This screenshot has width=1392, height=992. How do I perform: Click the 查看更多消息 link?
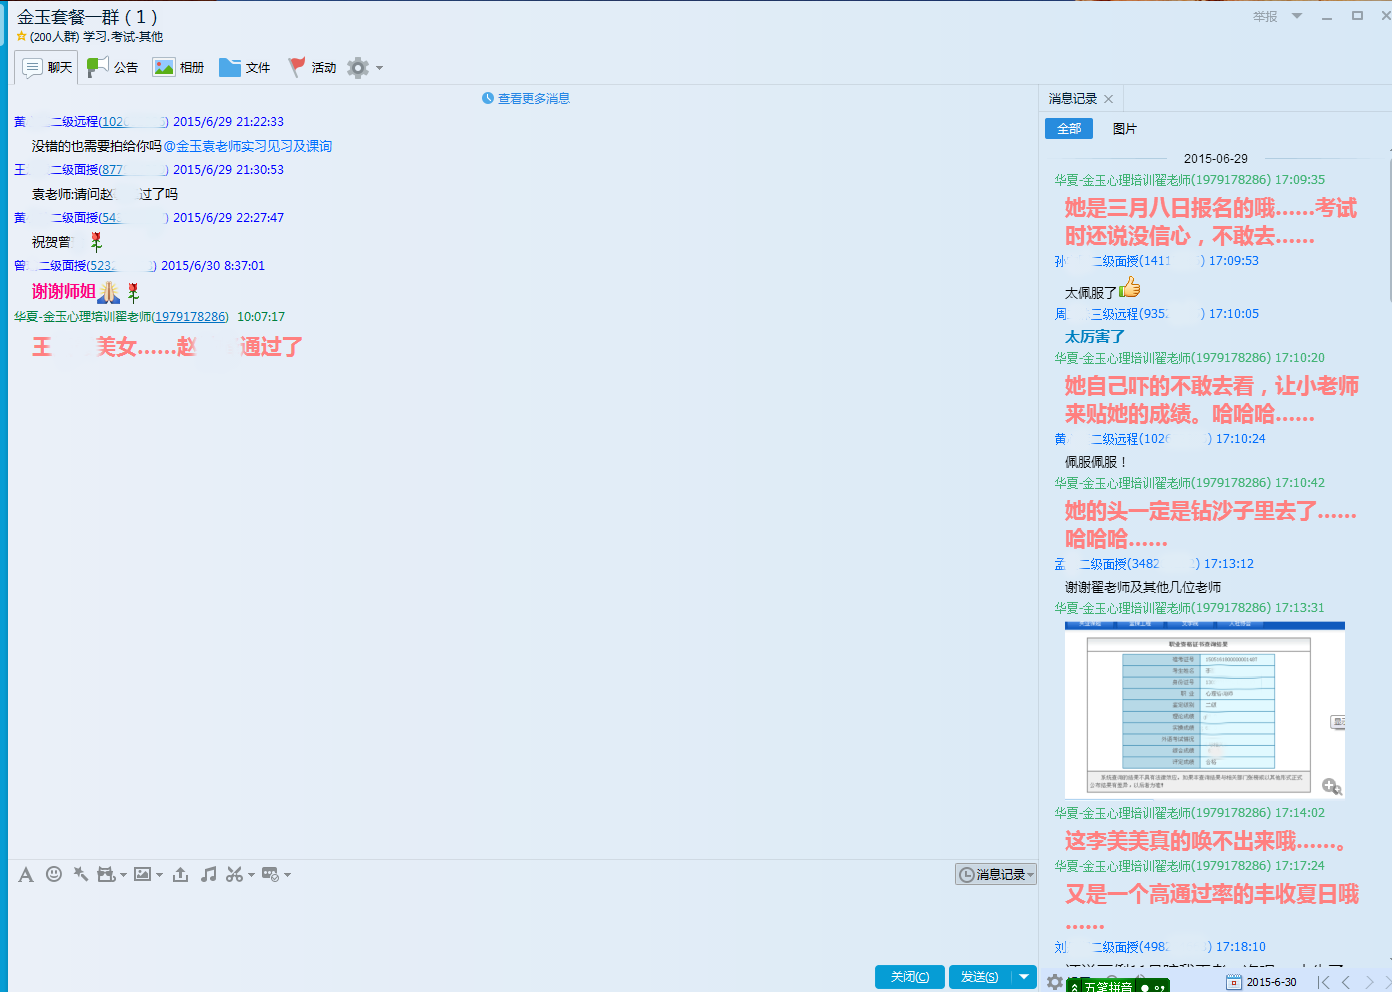coord(526,98)
